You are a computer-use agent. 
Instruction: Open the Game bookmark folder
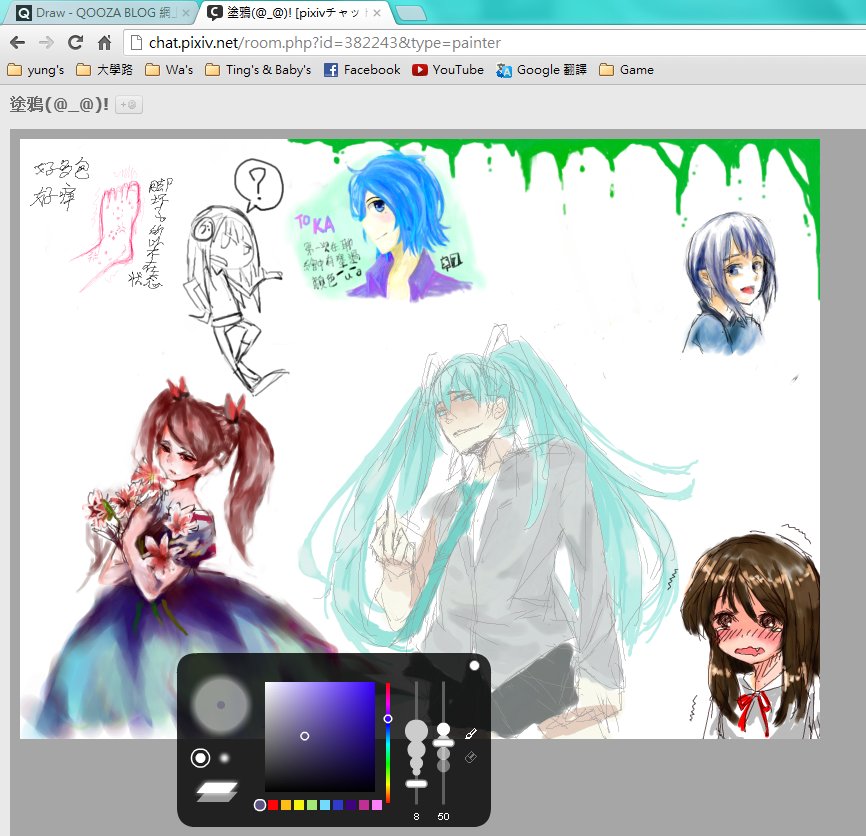pos(626,70)
